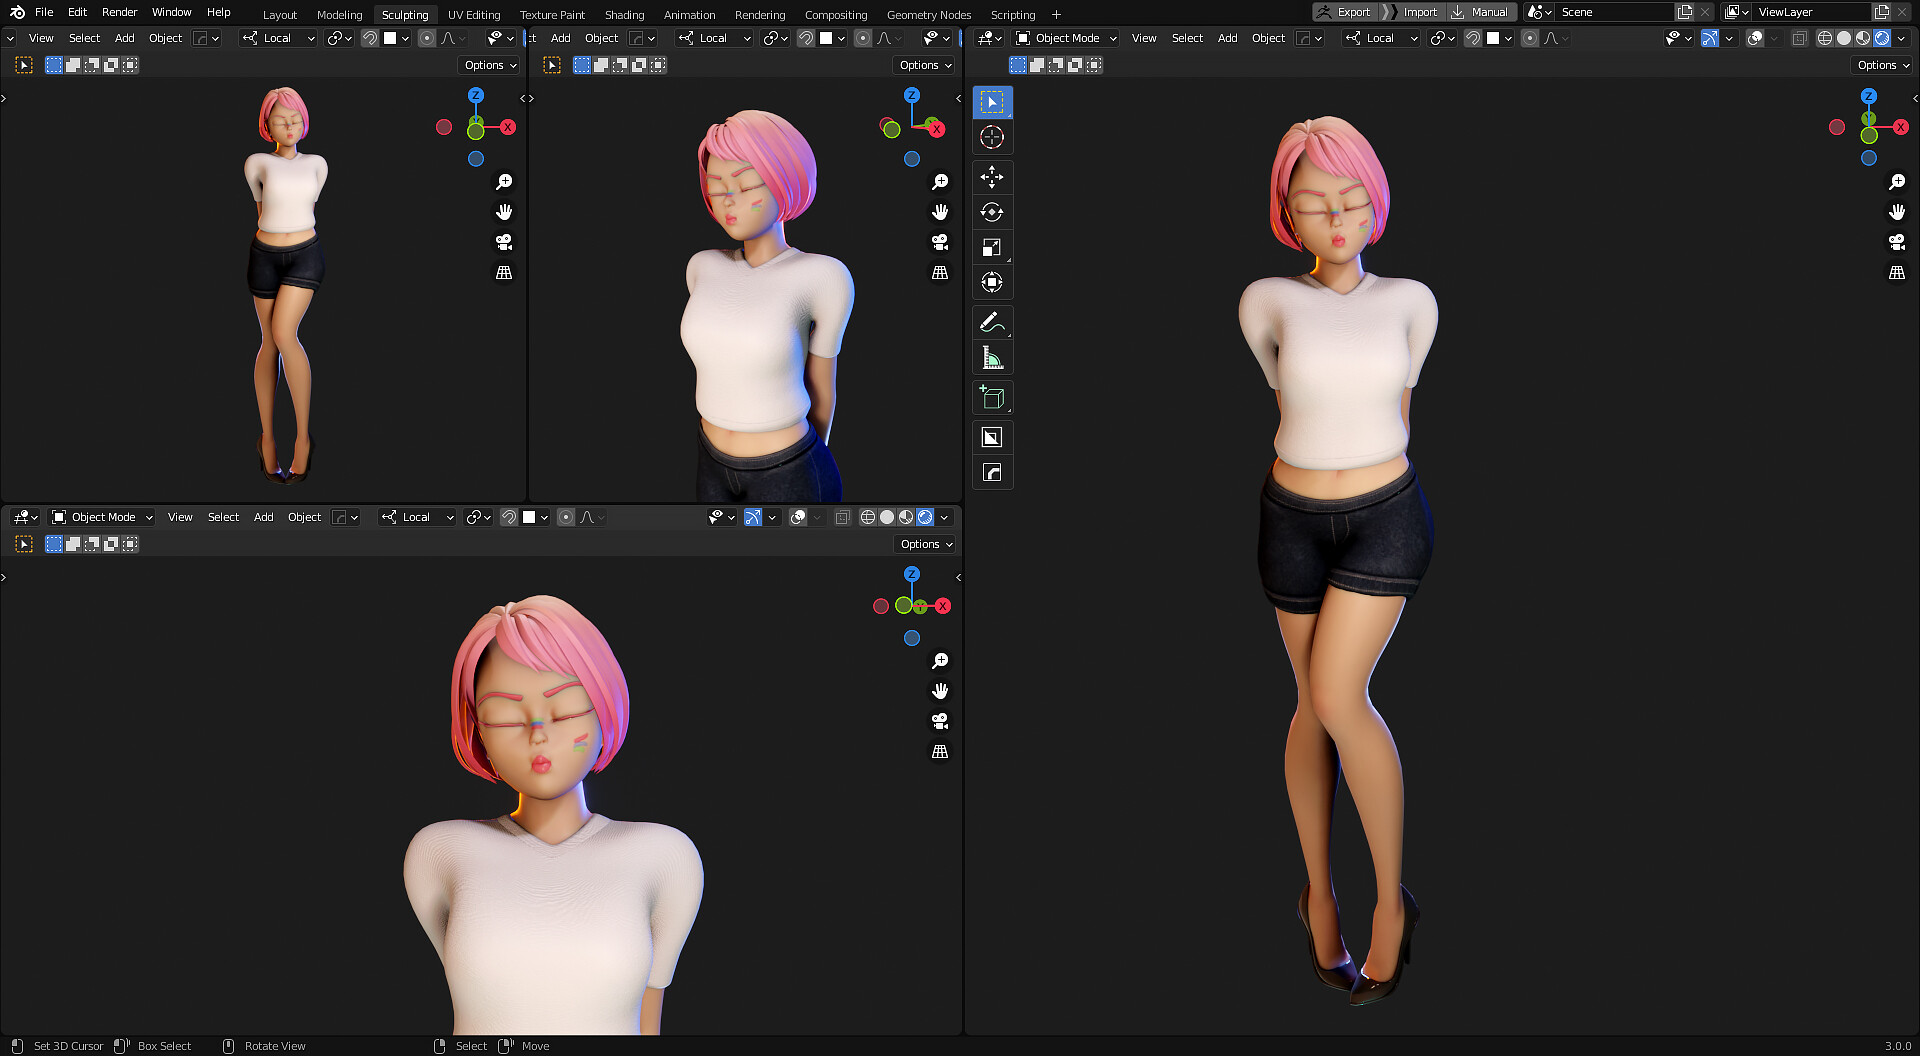Toggle X-Ray mode in the right viewport
Viewport: 1920px width, 1056px height.
point(1799,38)
